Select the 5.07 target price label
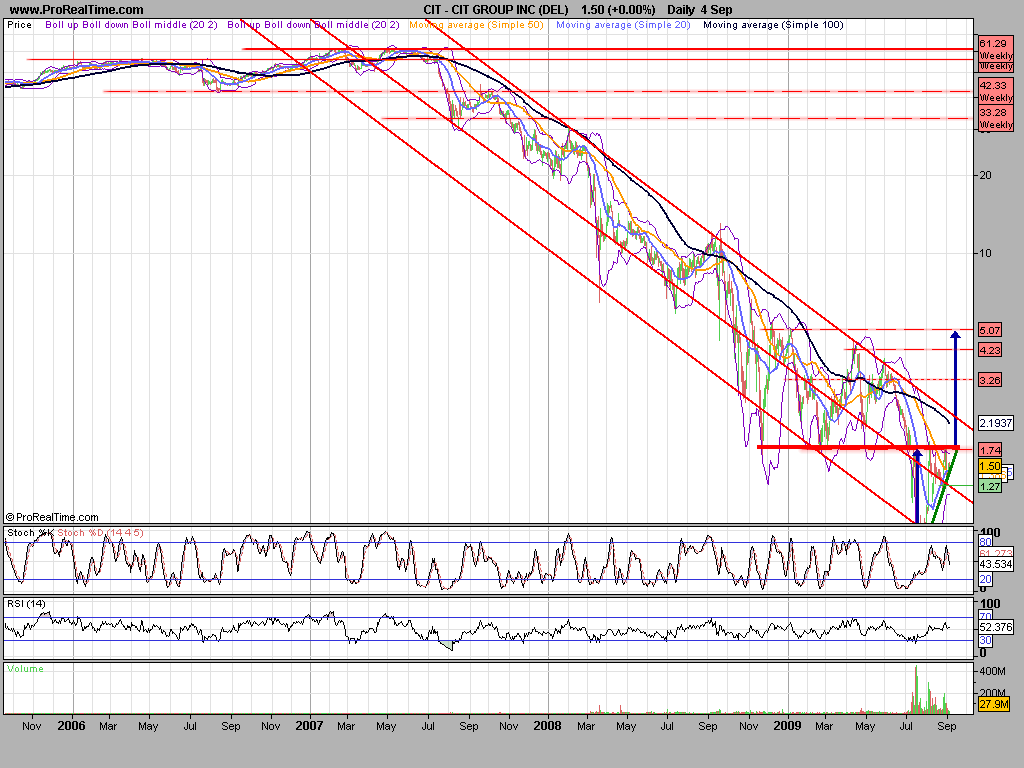 (x=990, y=330)
